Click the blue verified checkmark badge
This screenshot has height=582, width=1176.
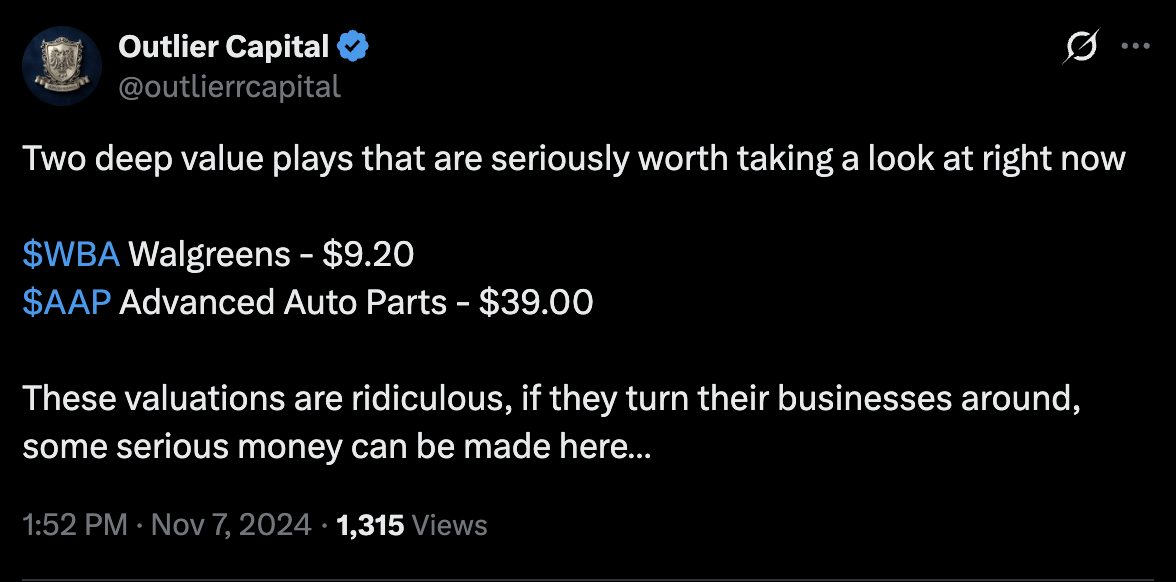point(354,46)
